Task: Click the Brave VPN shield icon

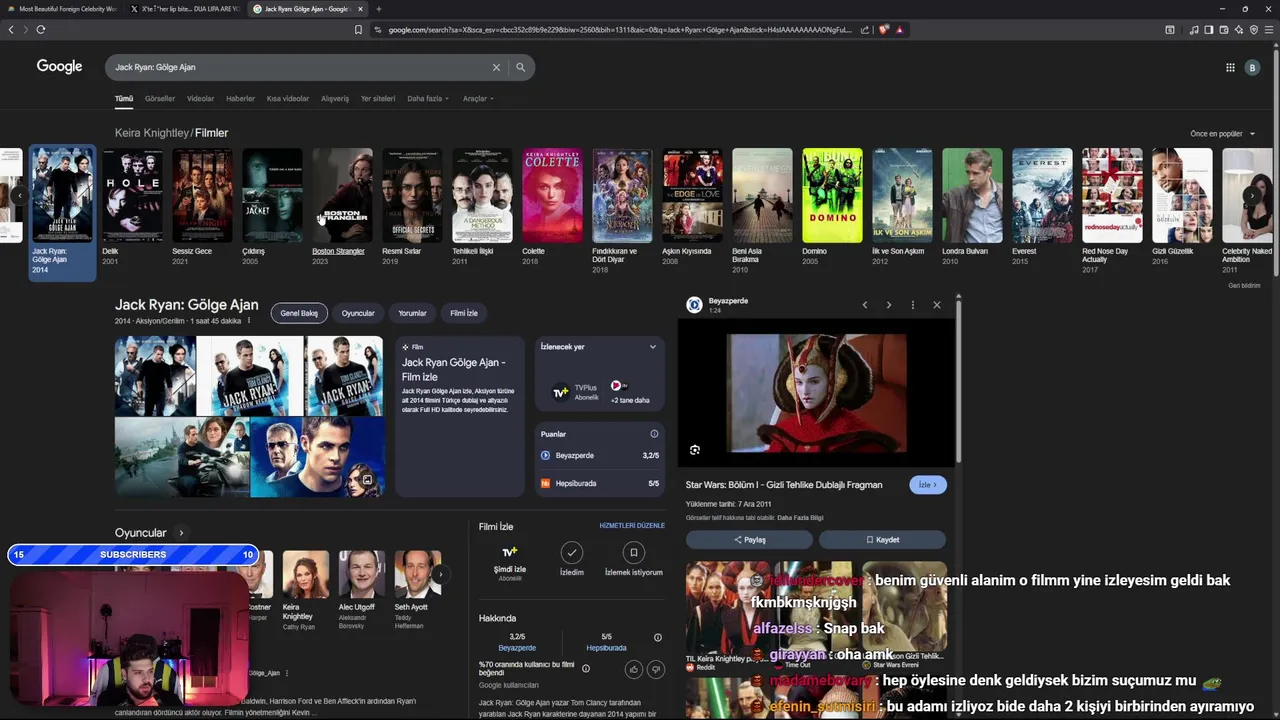Action: pos(1254,30)
